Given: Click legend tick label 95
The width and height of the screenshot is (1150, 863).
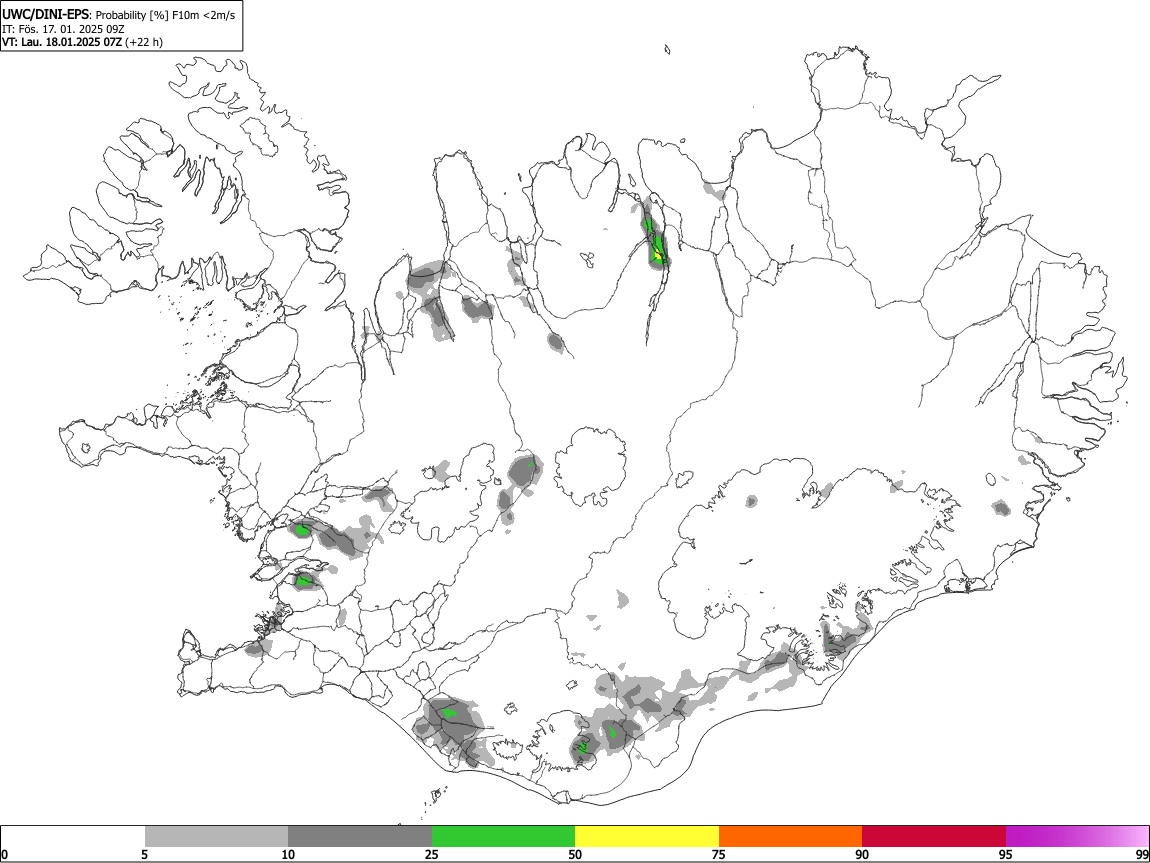Looking at the screenshot, I should 1006,854.
